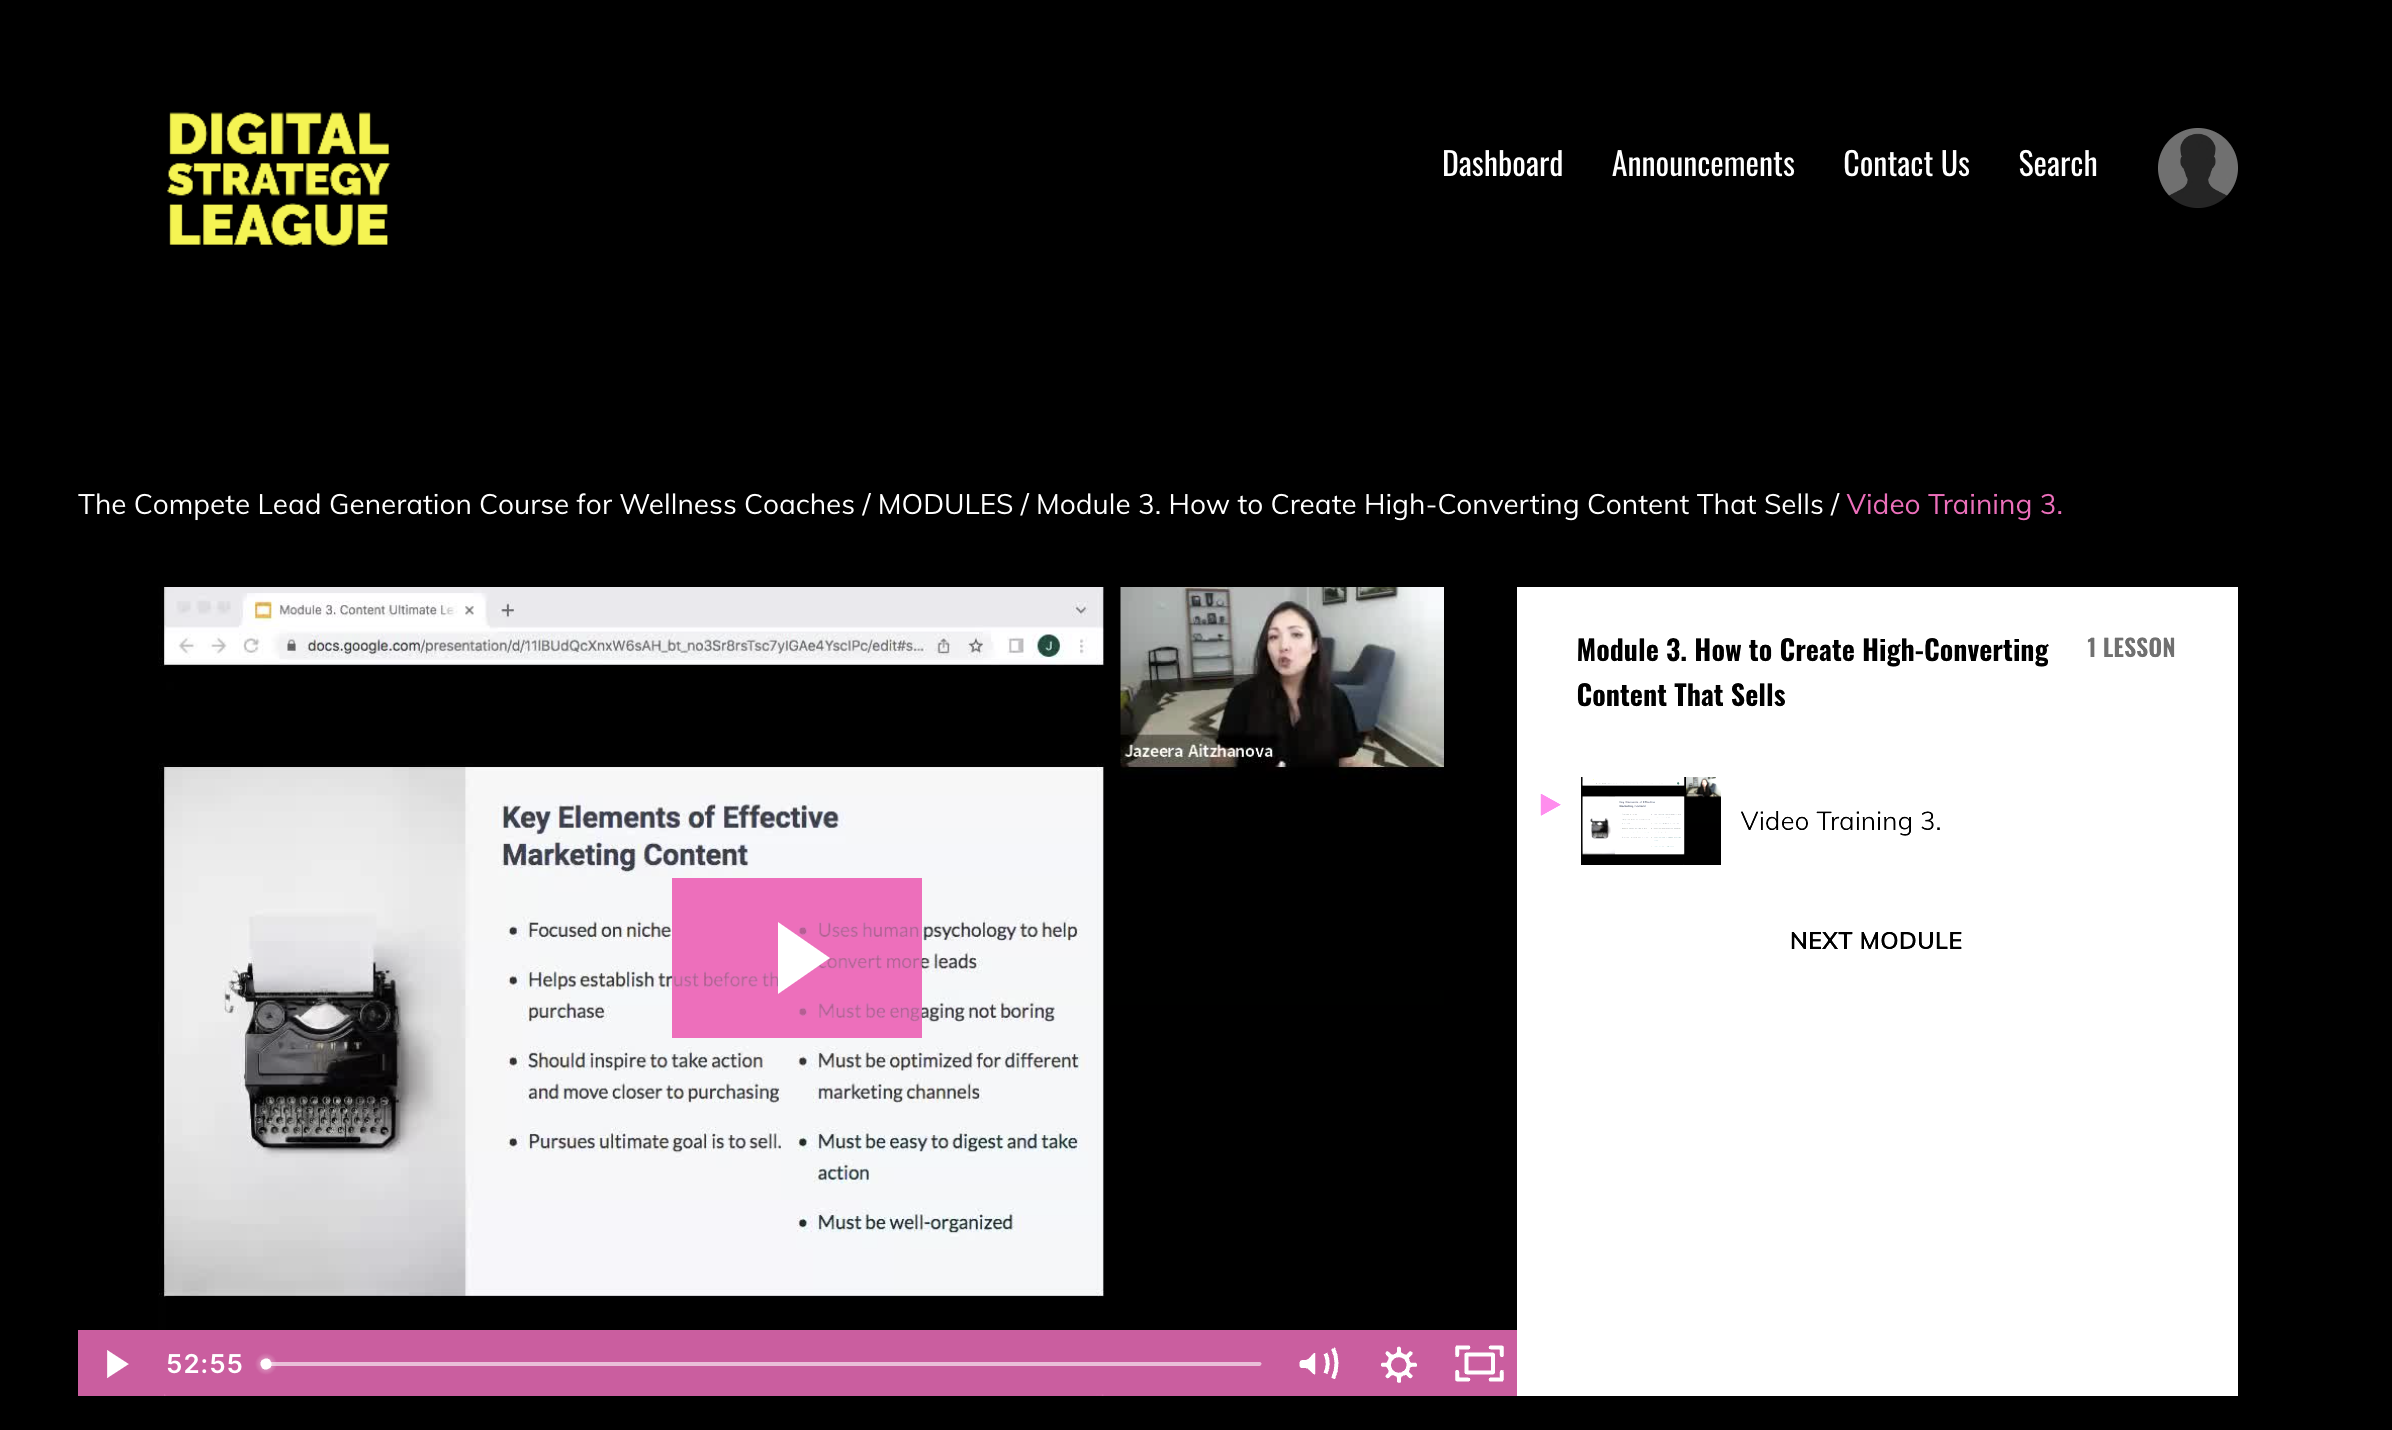Click the Module 3 breadcrumb link
Screen dimensions: 2392x1430
point(1429,504)
